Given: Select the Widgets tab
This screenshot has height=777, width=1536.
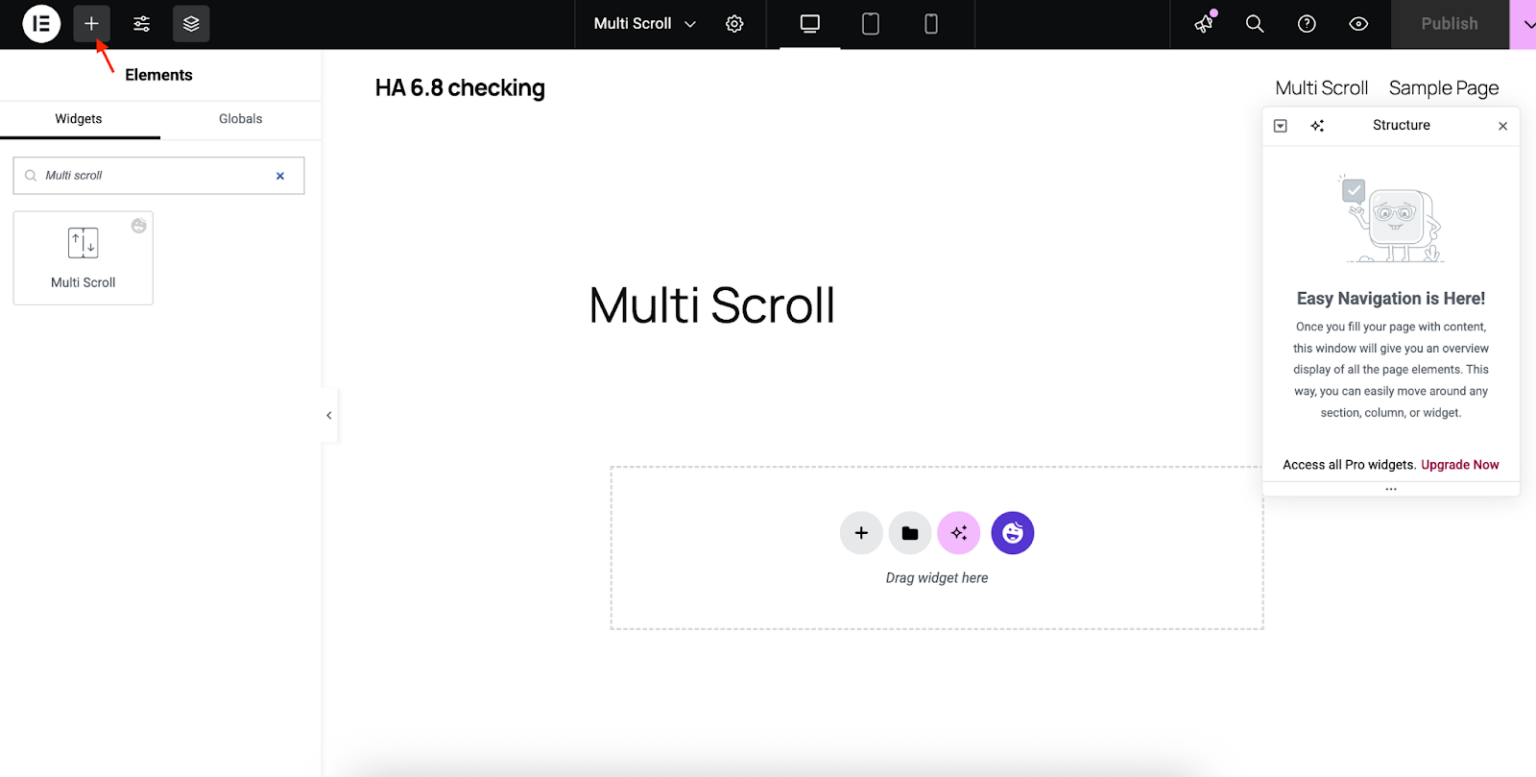Looking at the screenshot, I should tap(78, 119).
